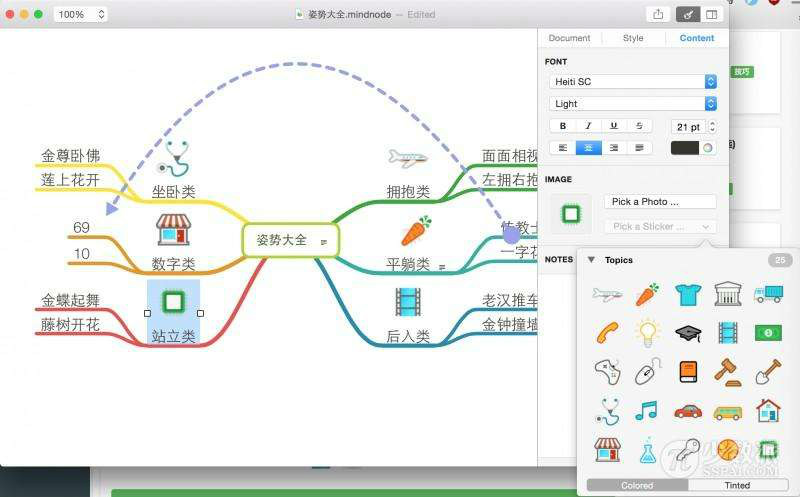
Task: Pick the graduation cap sticker
Action: point(688,334)
